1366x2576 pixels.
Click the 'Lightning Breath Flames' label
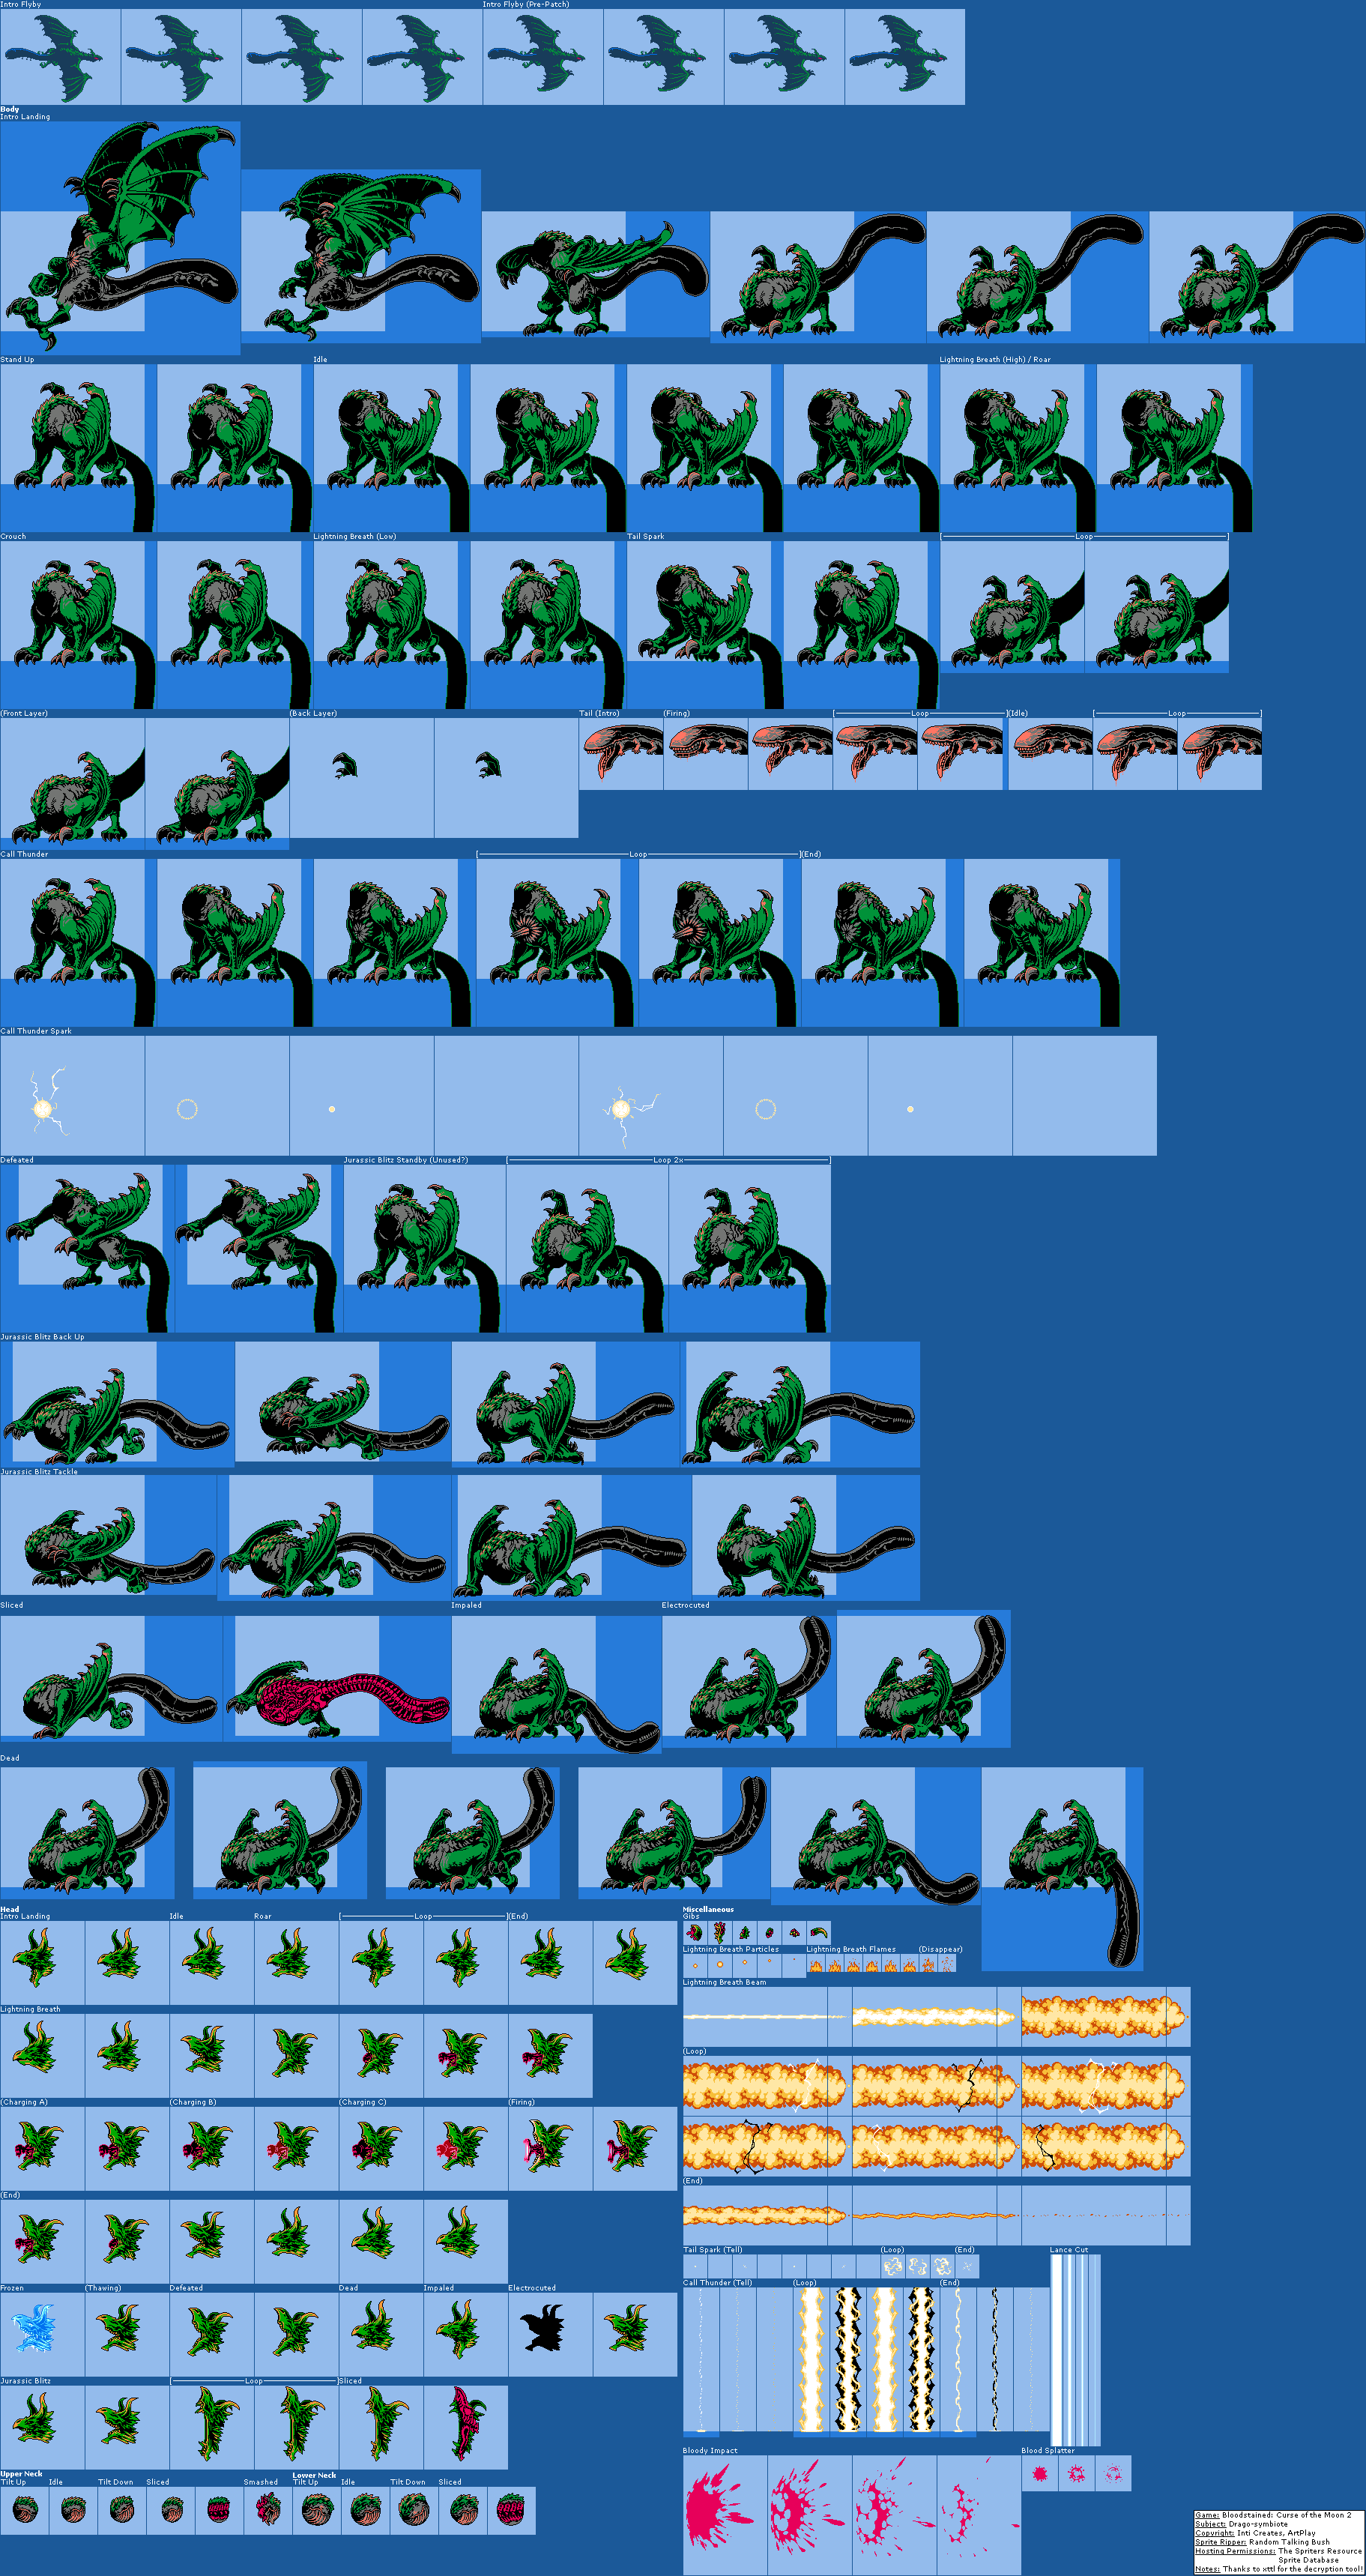(851, 1949)
